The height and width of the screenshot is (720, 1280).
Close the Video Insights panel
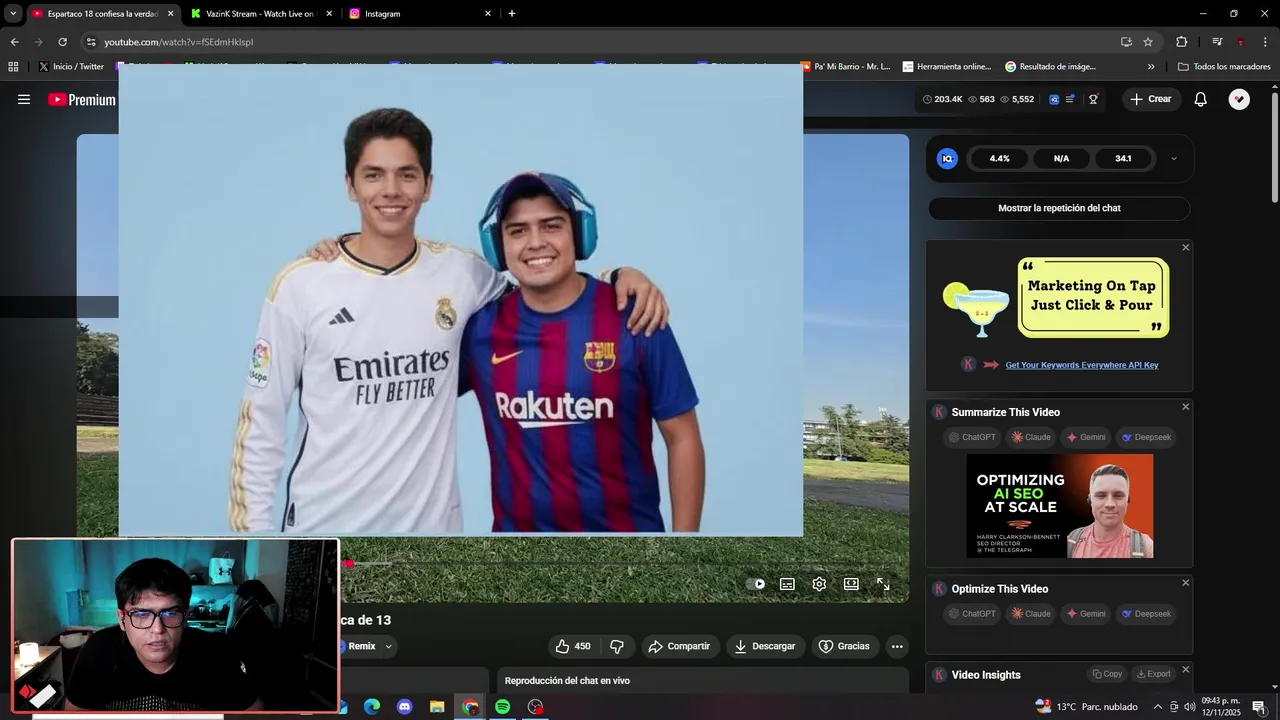[1186, 670]
